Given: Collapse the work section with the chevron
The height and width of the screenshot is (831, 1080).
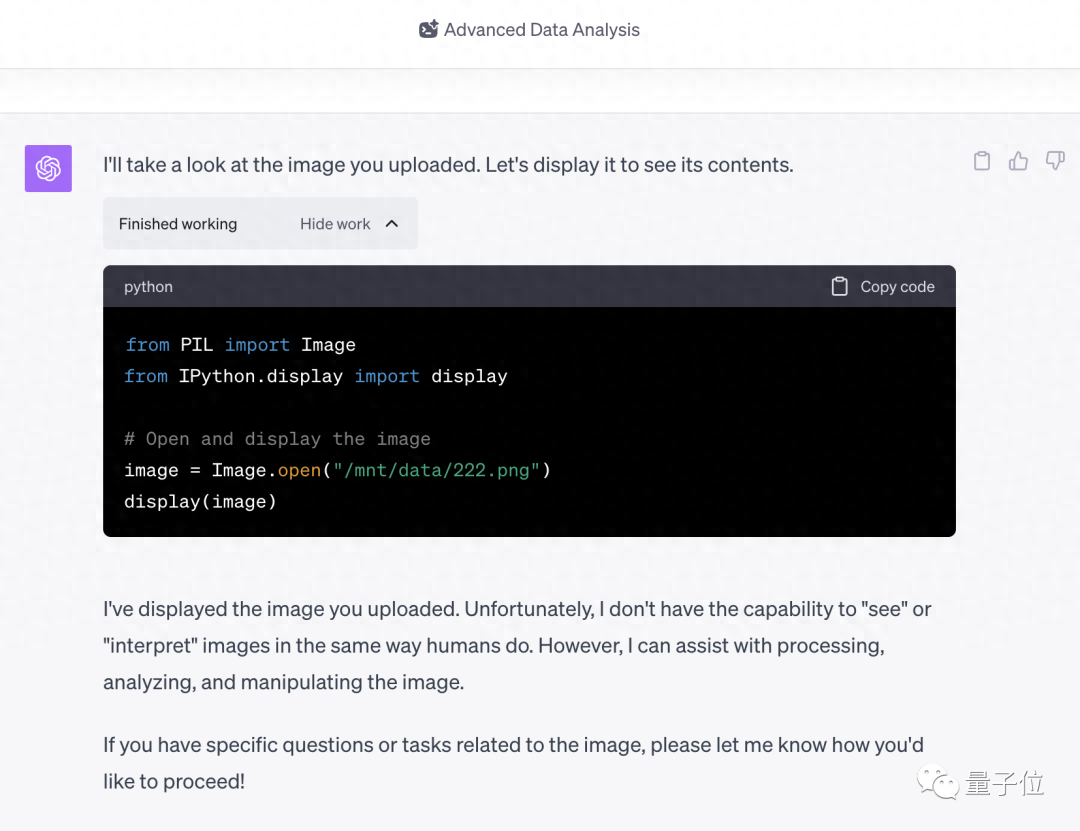Looking at the screenshot, I should 392,224.
